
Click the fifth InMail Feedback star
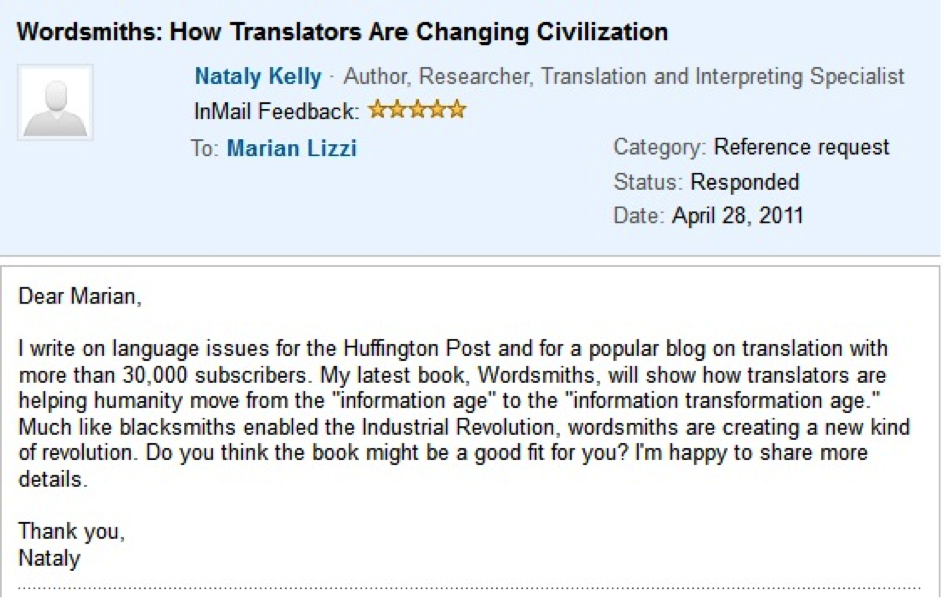[x=457, y=110]
